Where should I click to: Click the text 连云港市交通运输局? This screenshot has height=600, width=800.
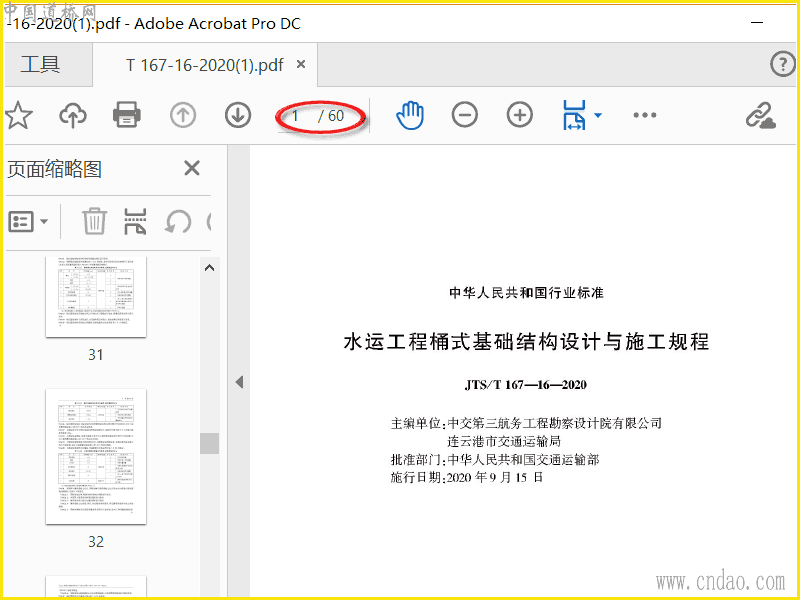pos(504,441)
